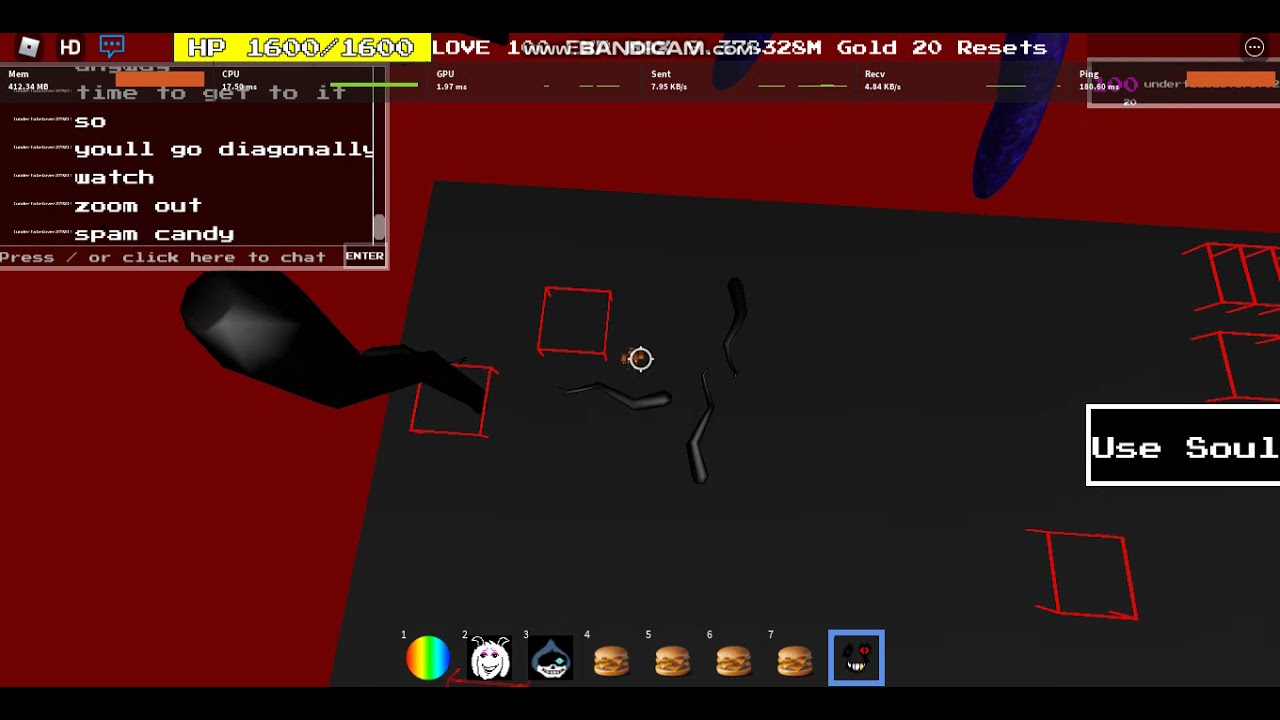Open the three-dots options menu
1280x720 pixels.
tap(1254, 47)
